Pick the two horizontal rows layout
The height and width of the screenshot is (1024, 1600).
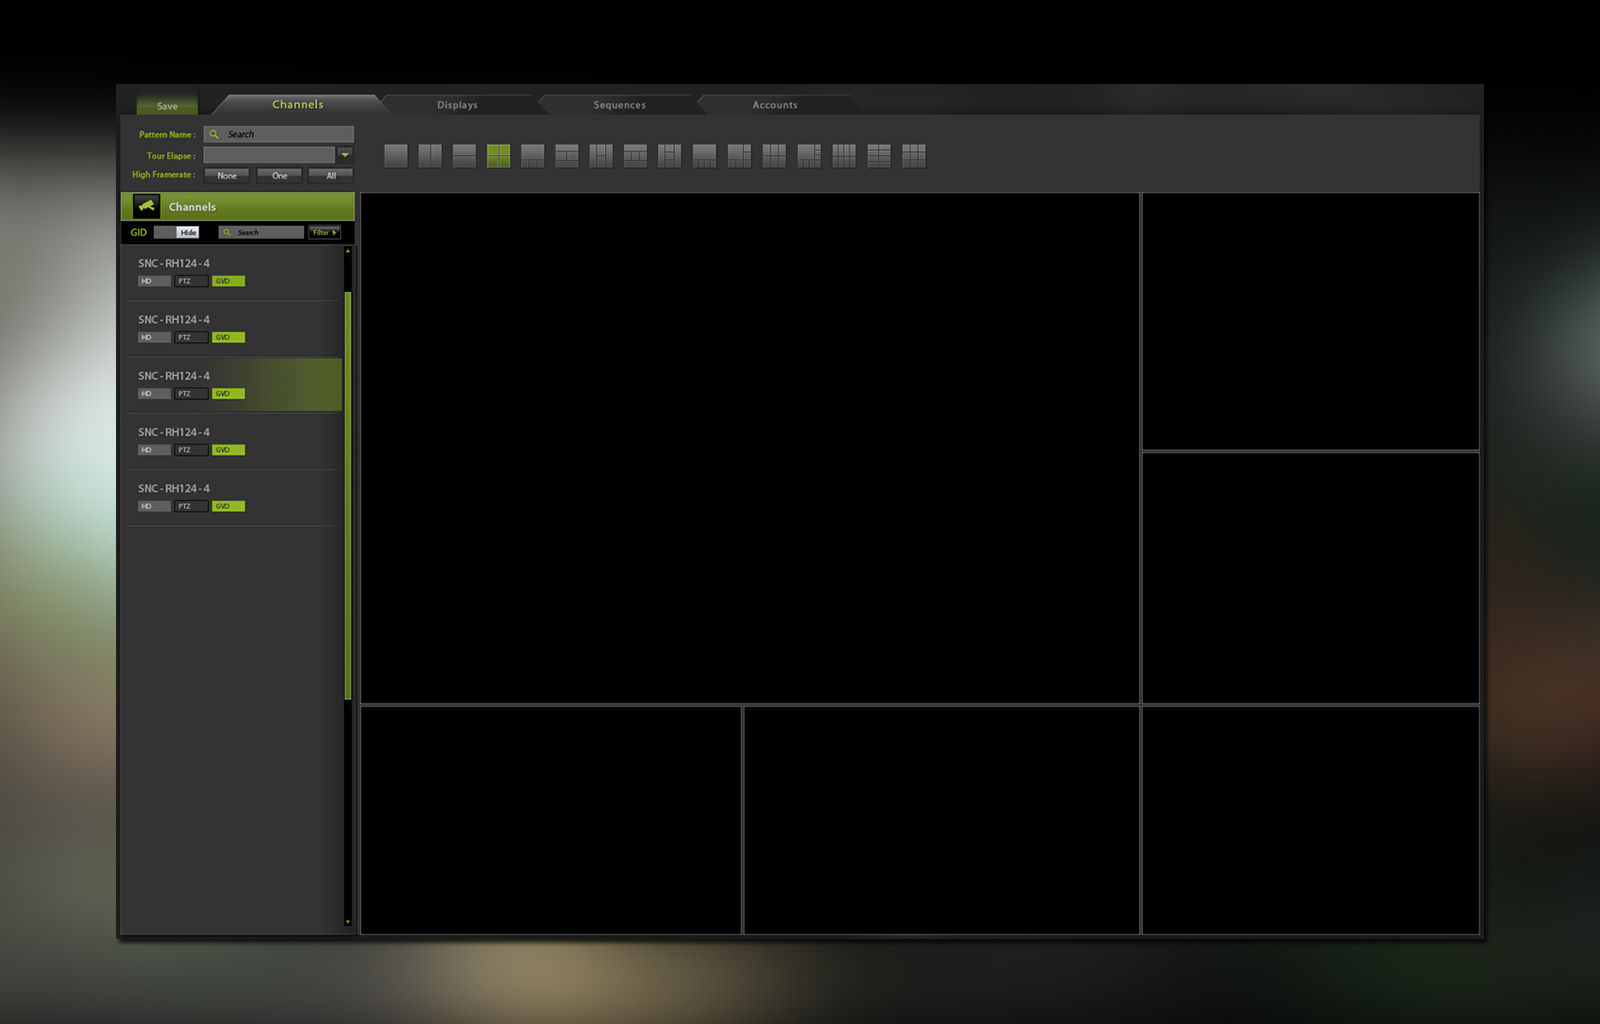coord(464,156)
